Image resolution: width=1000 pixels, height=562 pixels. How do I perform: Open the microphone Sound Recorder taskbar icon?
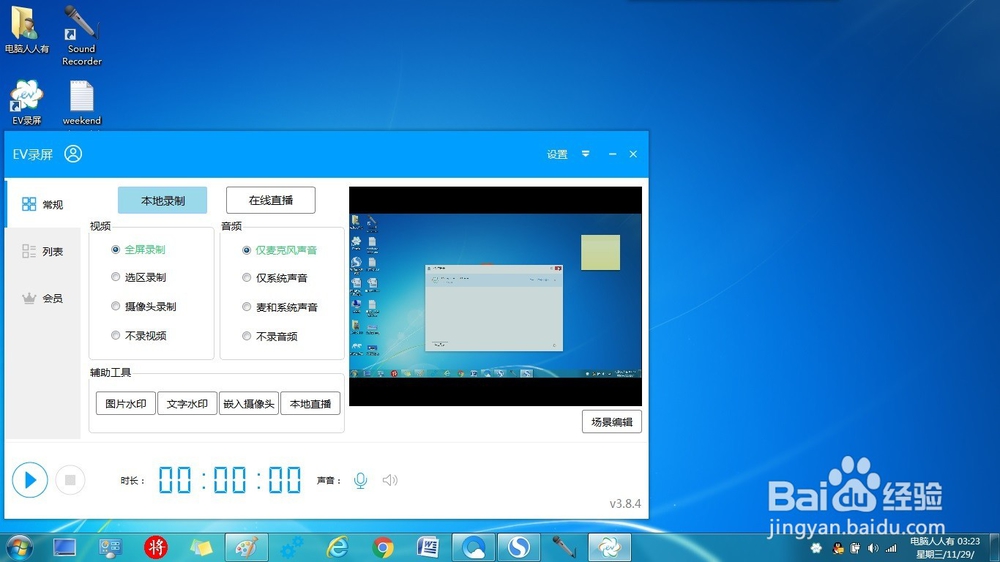(564, 547)
